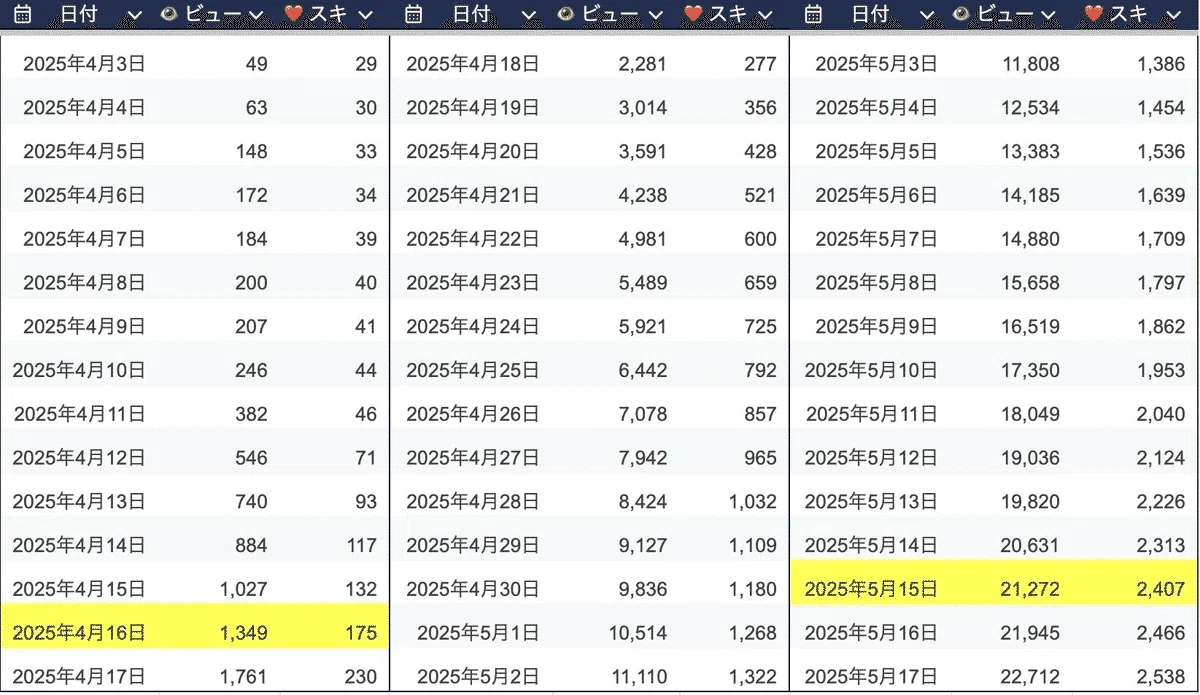Select the highlighted date cell 2025年4月16日

tap(79, 632)
